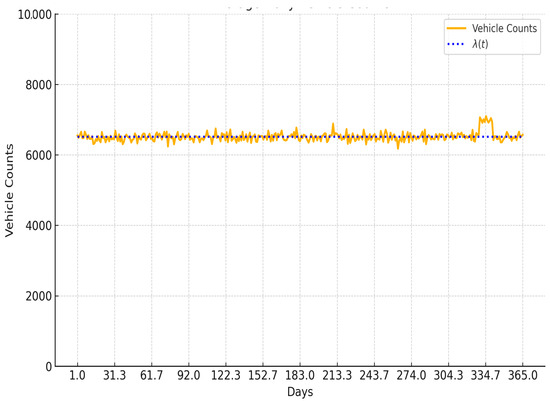The height and width of the screenshot is (401, 550).
Task: Click the dip near day 274.0
Action: tap(398, 147)
